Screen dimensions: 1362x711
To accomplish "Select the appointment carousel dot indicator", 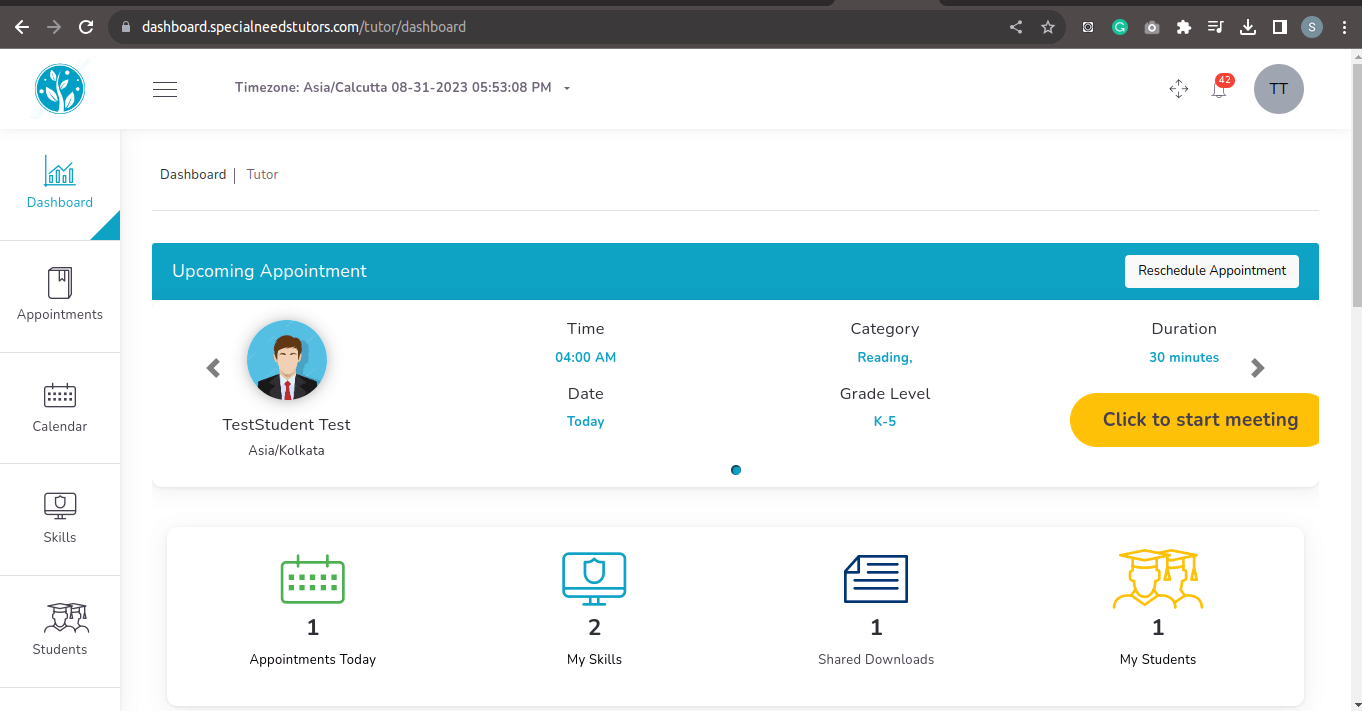I will (x=736, y=470).
